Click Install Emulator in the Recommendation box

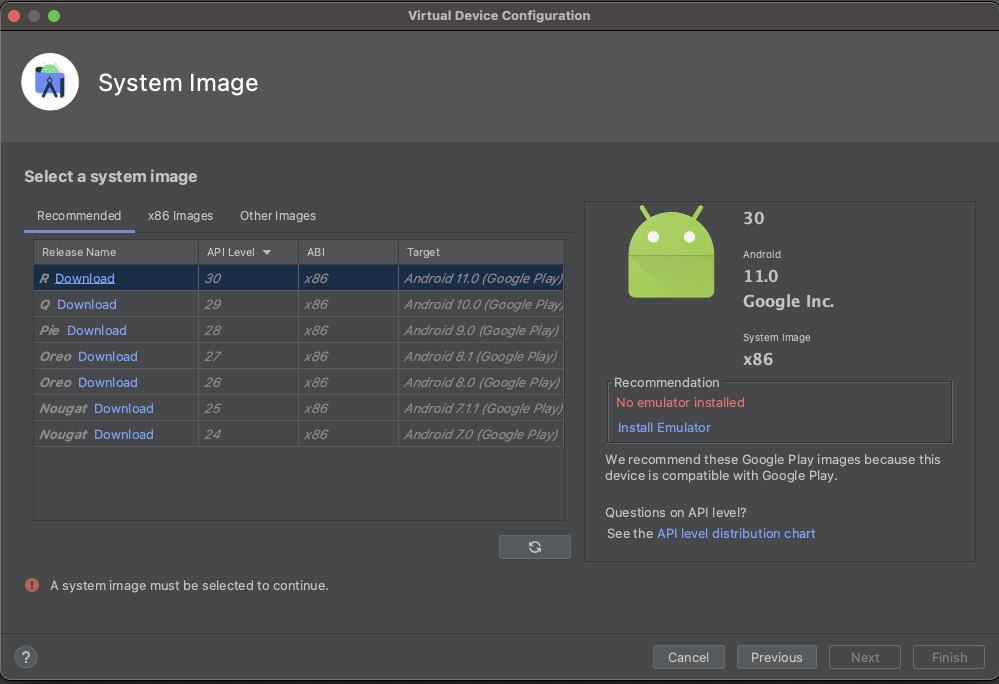click(x=663, y=427)
